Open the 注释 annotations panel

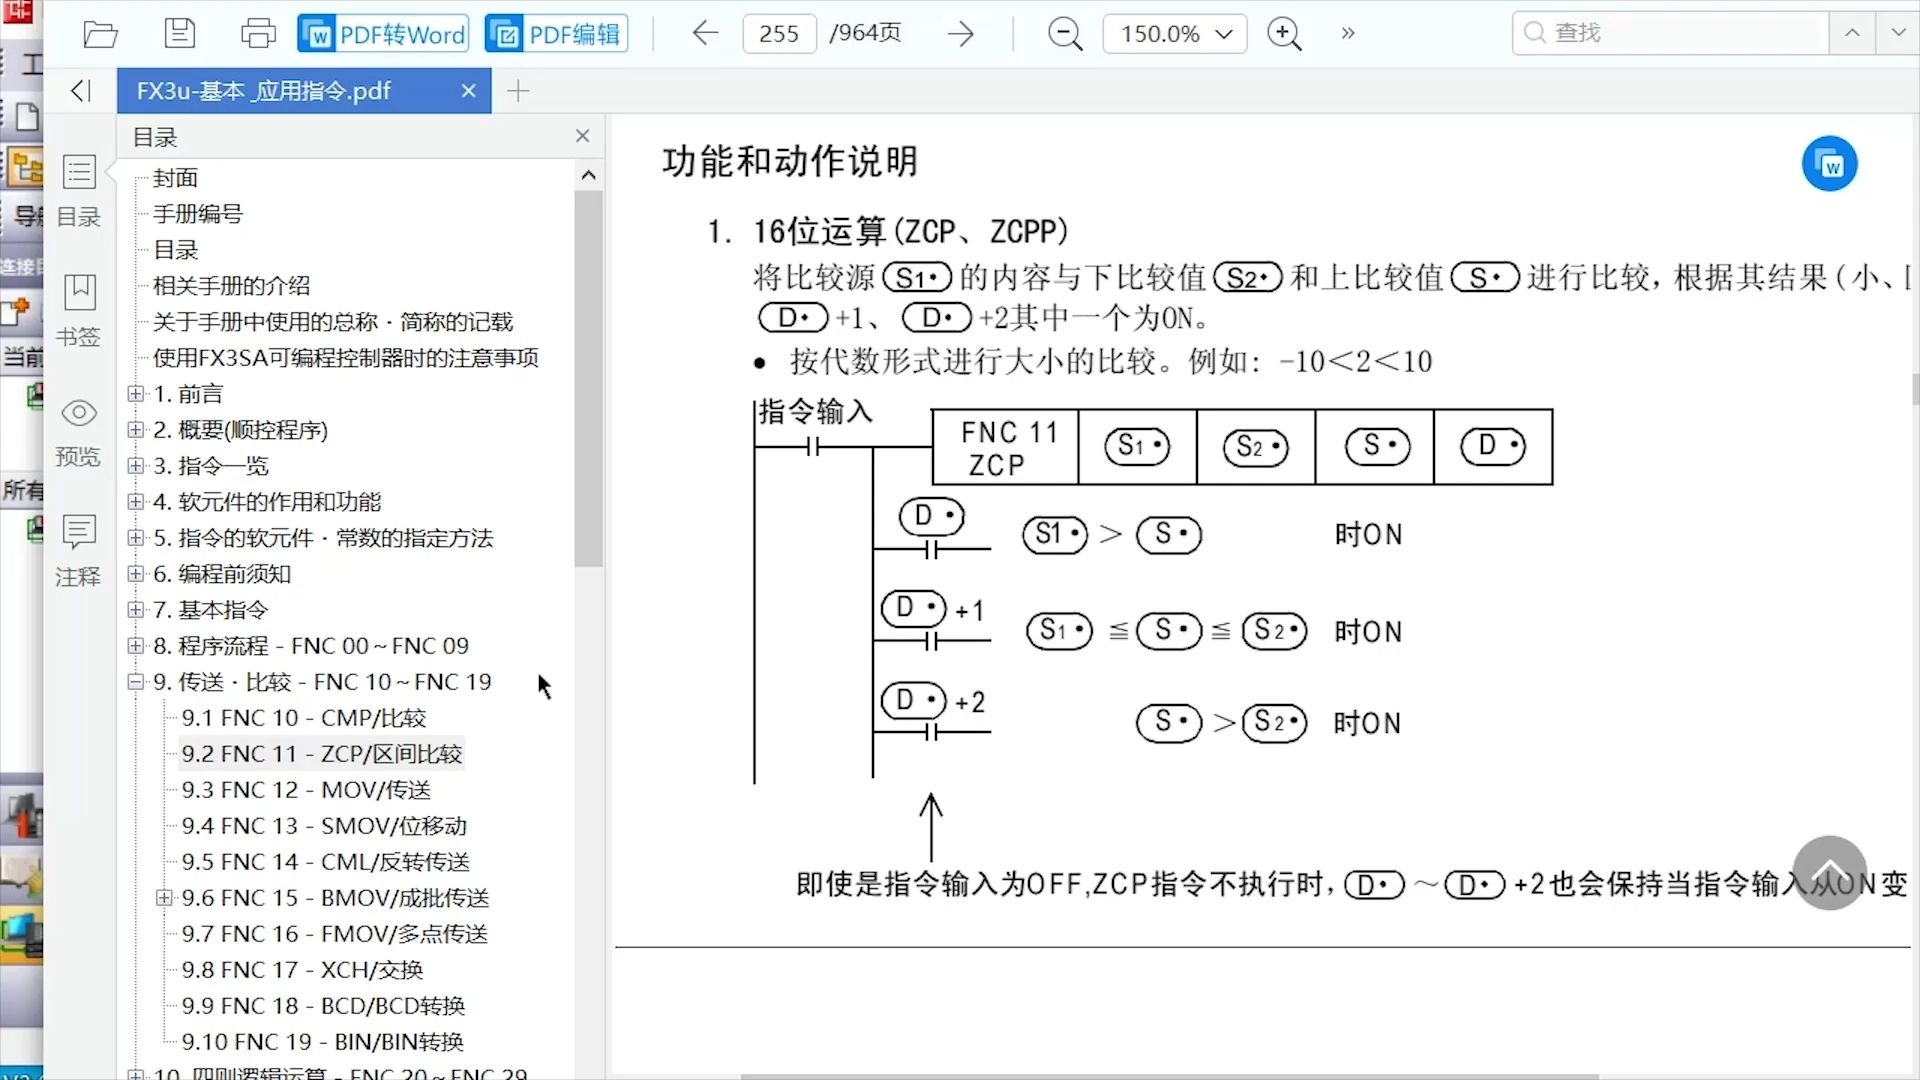point(78,550)
